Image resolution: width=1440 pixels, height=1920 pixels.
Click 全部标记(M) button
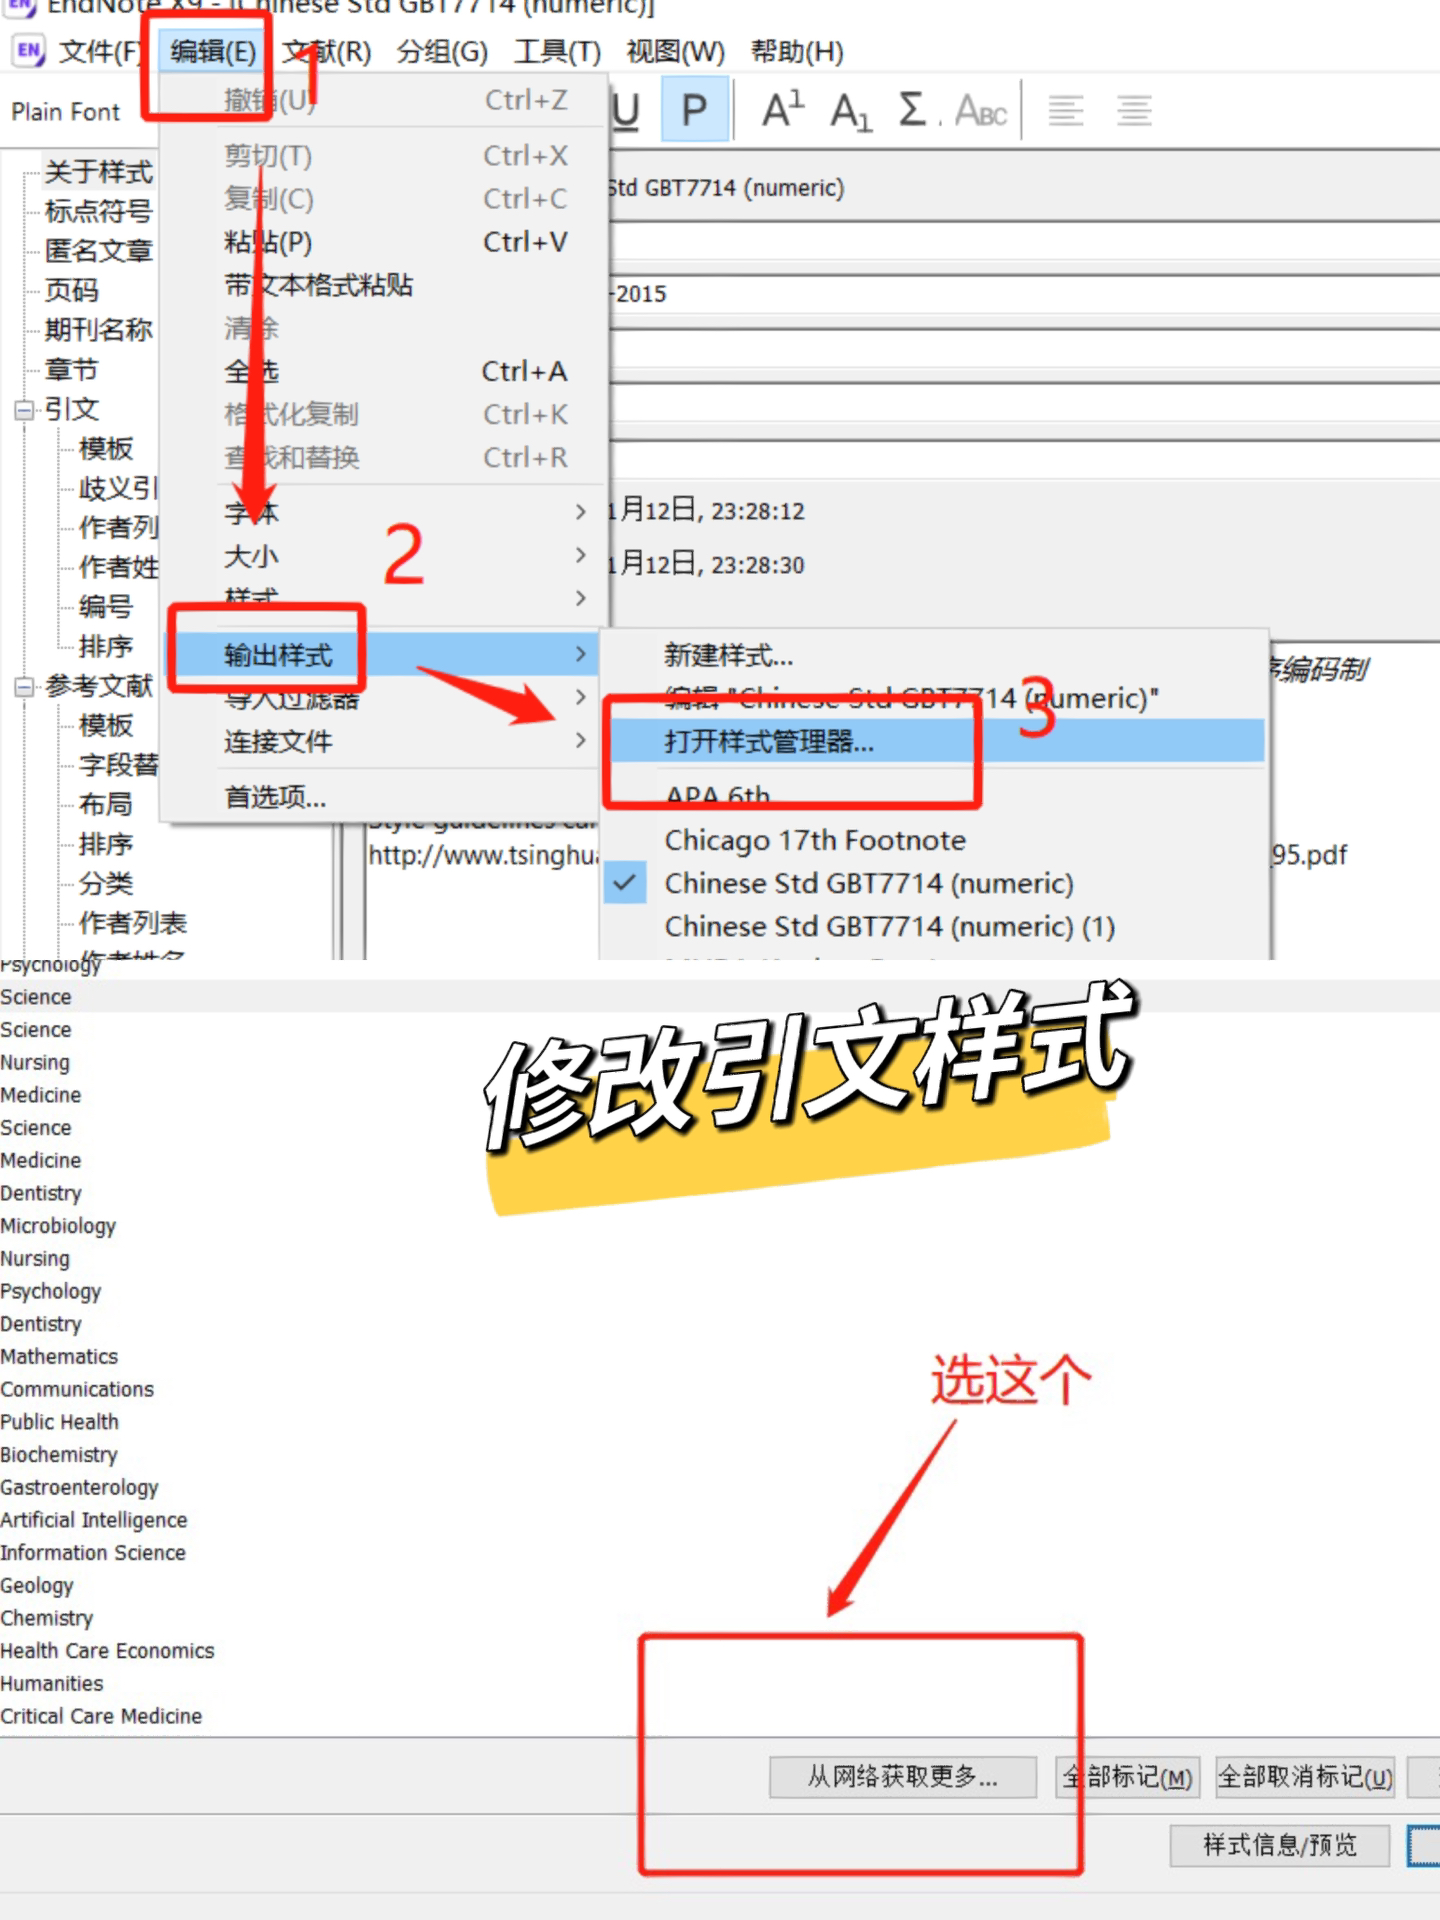pyautogui.click(x=1127, y=1777)
